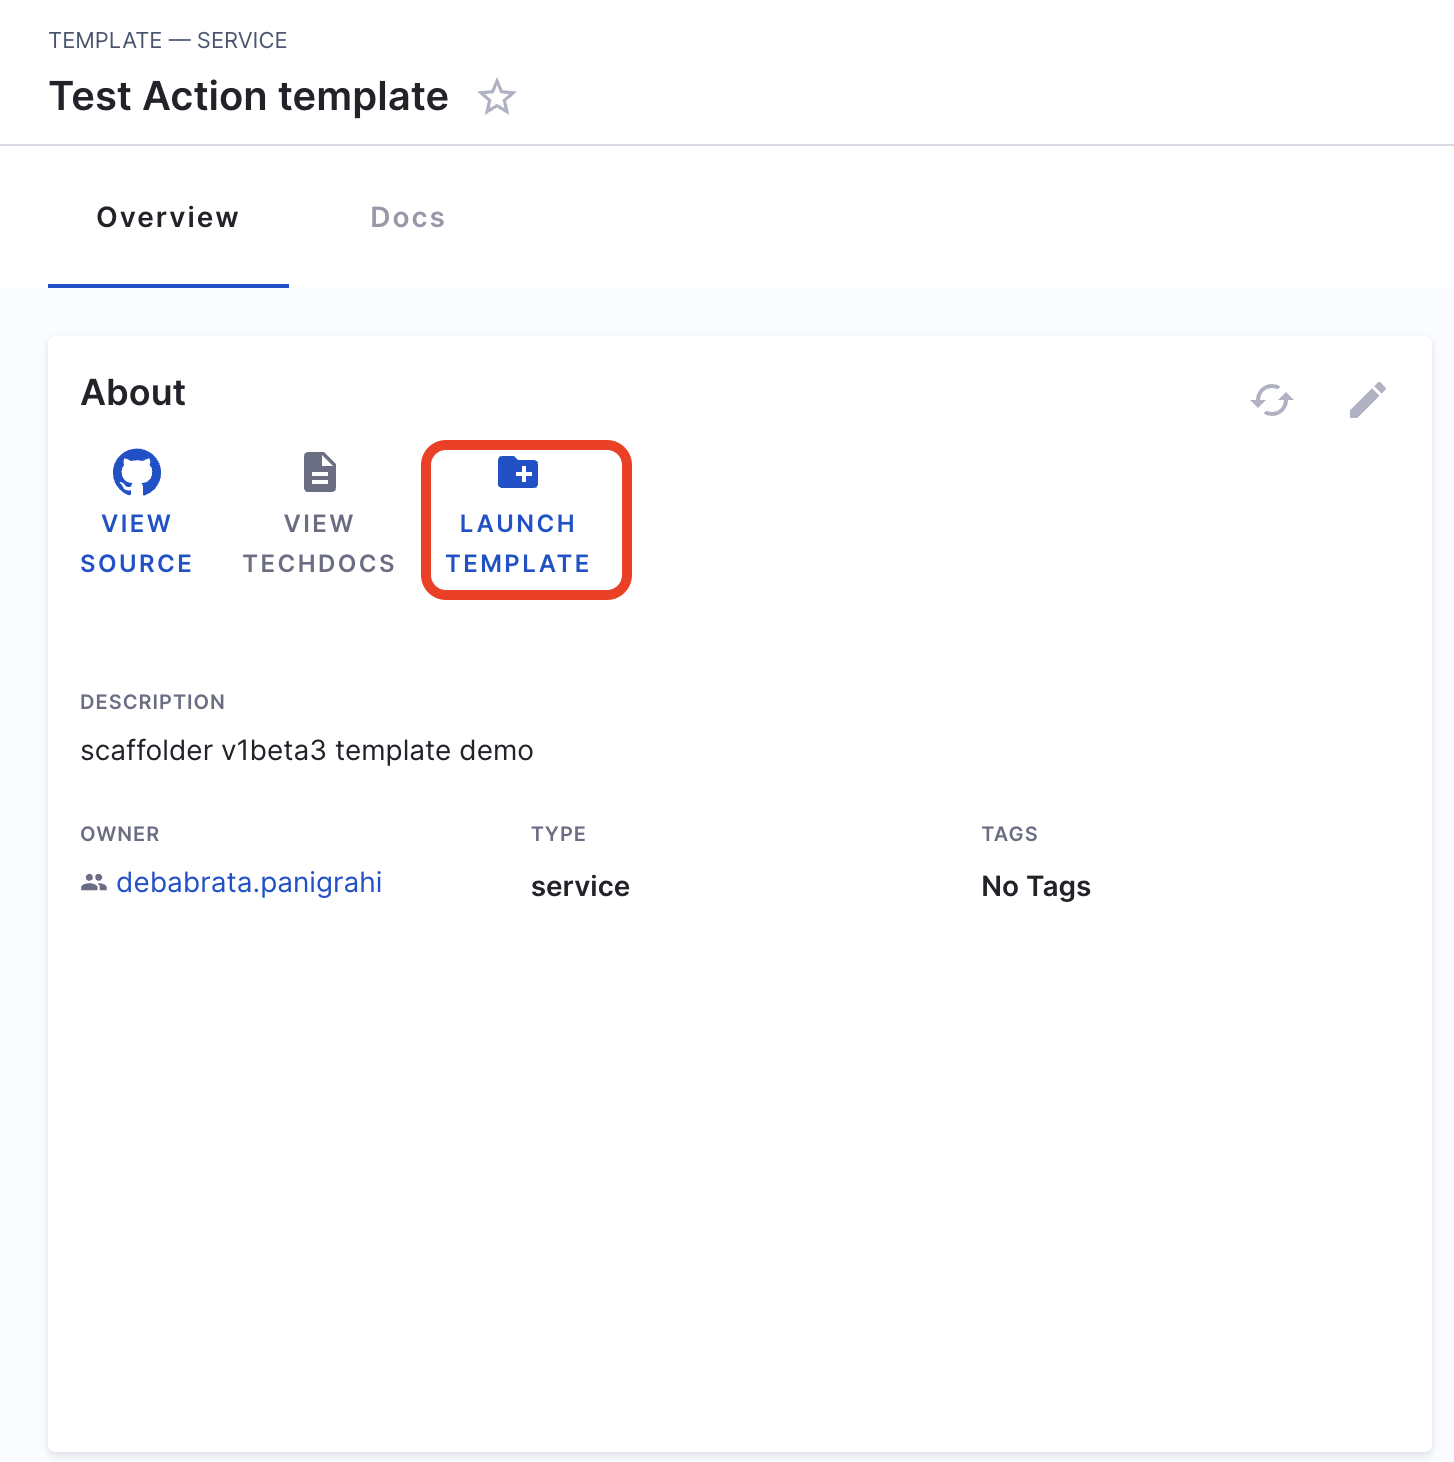Click the TEMPLATE — SERVICE breadcrumb text
The height and width of the screenshot is (1462, 1454).
[x=168, y=41]
